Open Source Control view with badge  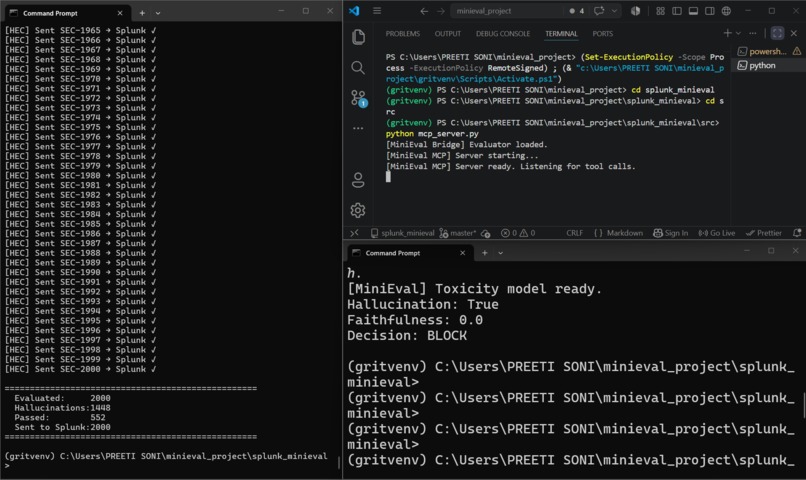(x=358, y=98)
